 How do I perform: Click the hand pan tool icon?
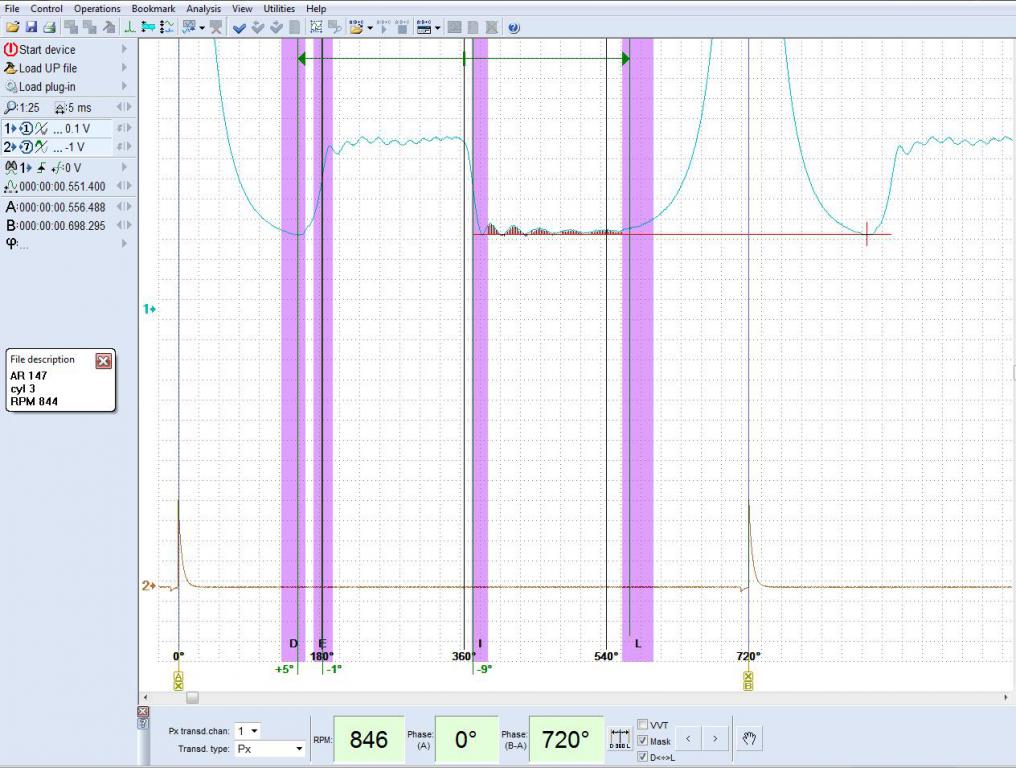750,739
